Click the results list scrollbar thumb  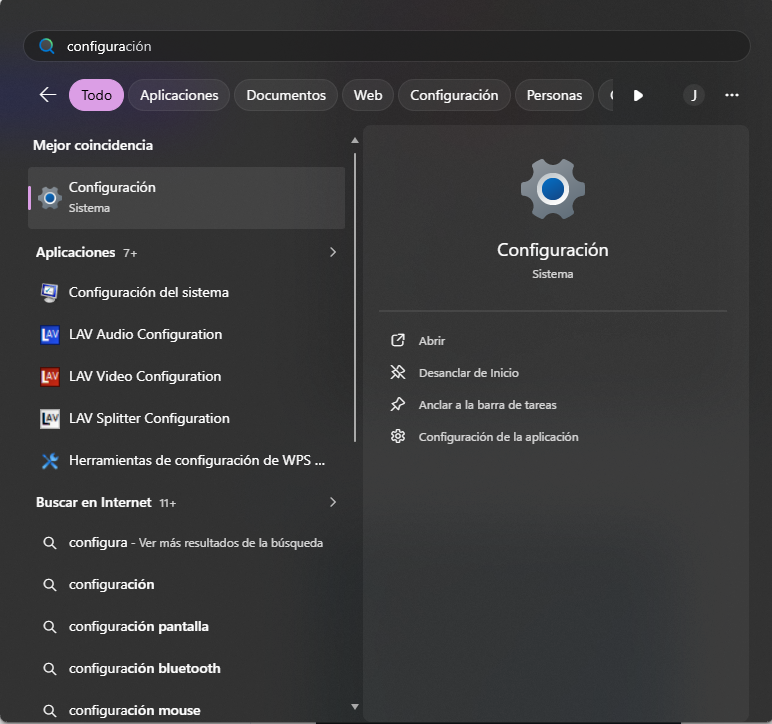click(x=354, y=298)
